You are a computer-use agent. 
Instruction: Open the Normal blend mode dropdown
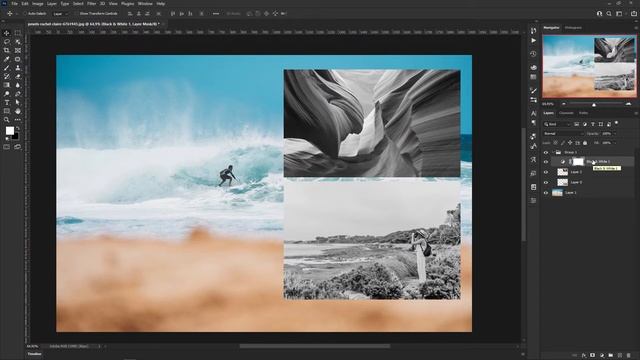[563, 133]
